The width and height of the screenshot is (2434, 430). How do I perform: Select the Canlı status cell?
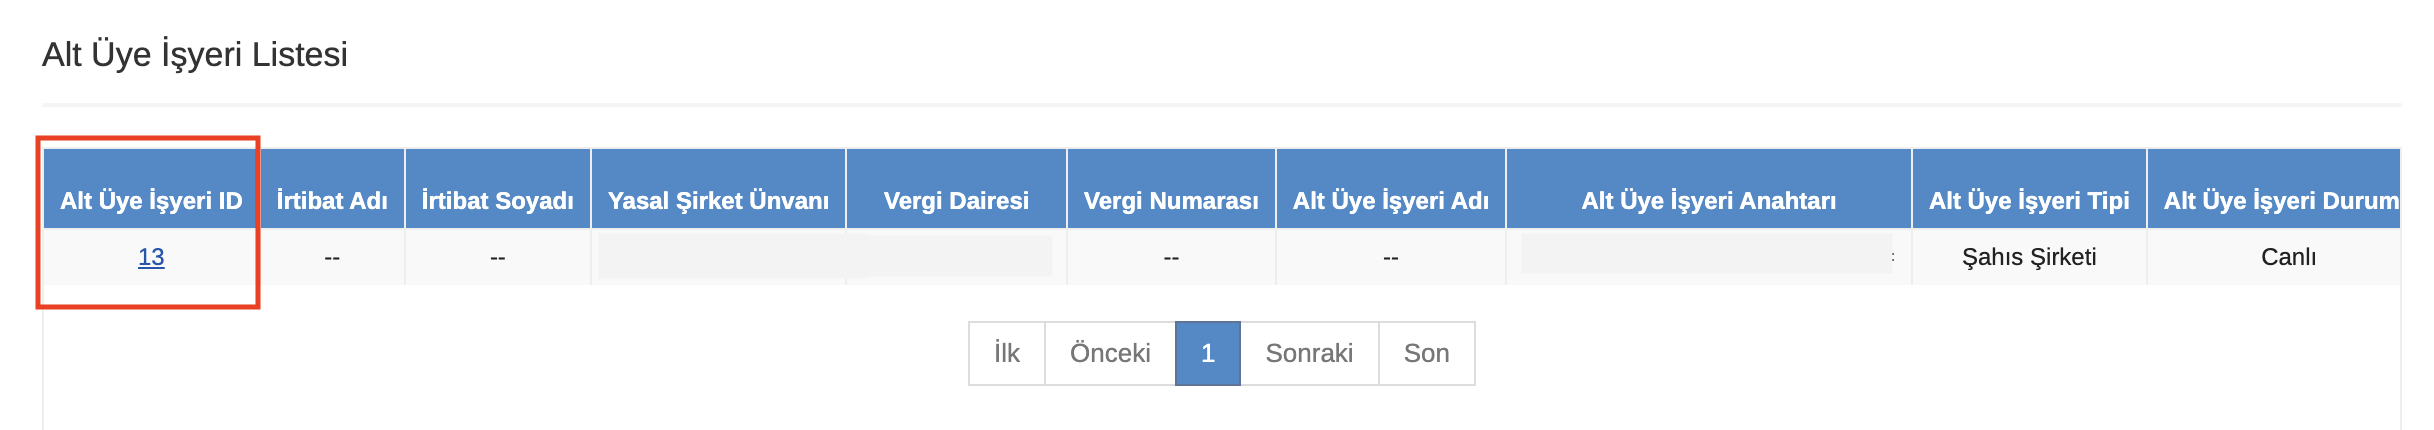(x=2288, y=257)
